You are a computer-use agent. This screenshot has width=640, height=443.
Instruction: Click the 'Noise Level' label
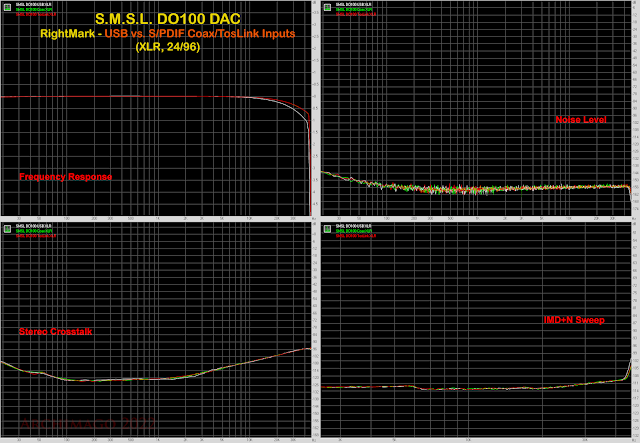point(581,120)
